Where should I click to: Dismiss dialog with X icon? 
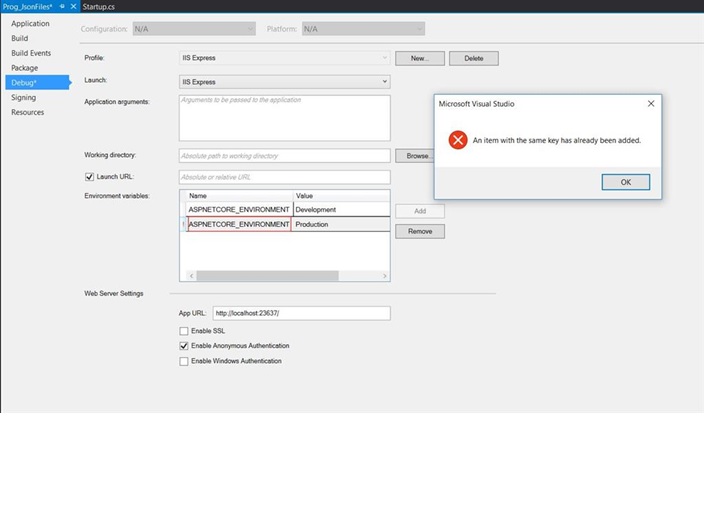(651, 103)
